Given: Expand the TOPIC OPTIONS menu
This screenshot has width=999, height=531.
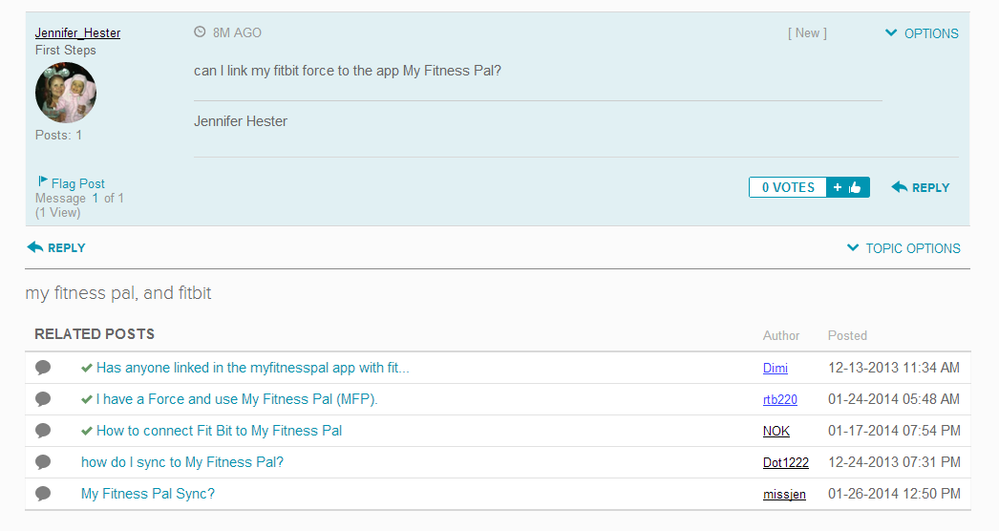Looking at the screenshot, I should (903, 249).
